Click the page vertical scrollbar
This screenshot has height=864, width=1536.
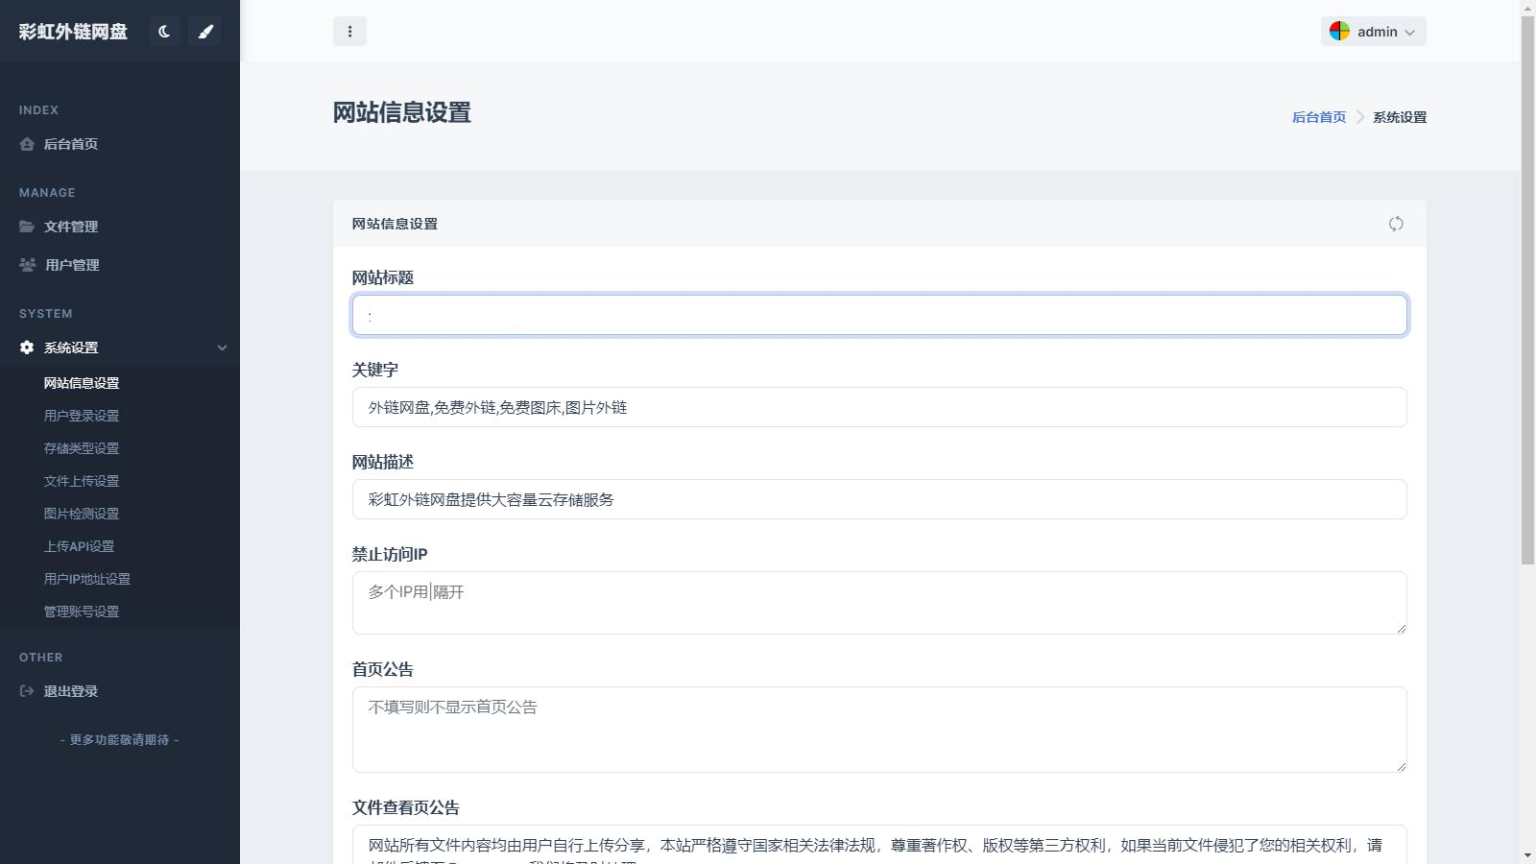pyautogui.click(x=1527, y=300)
